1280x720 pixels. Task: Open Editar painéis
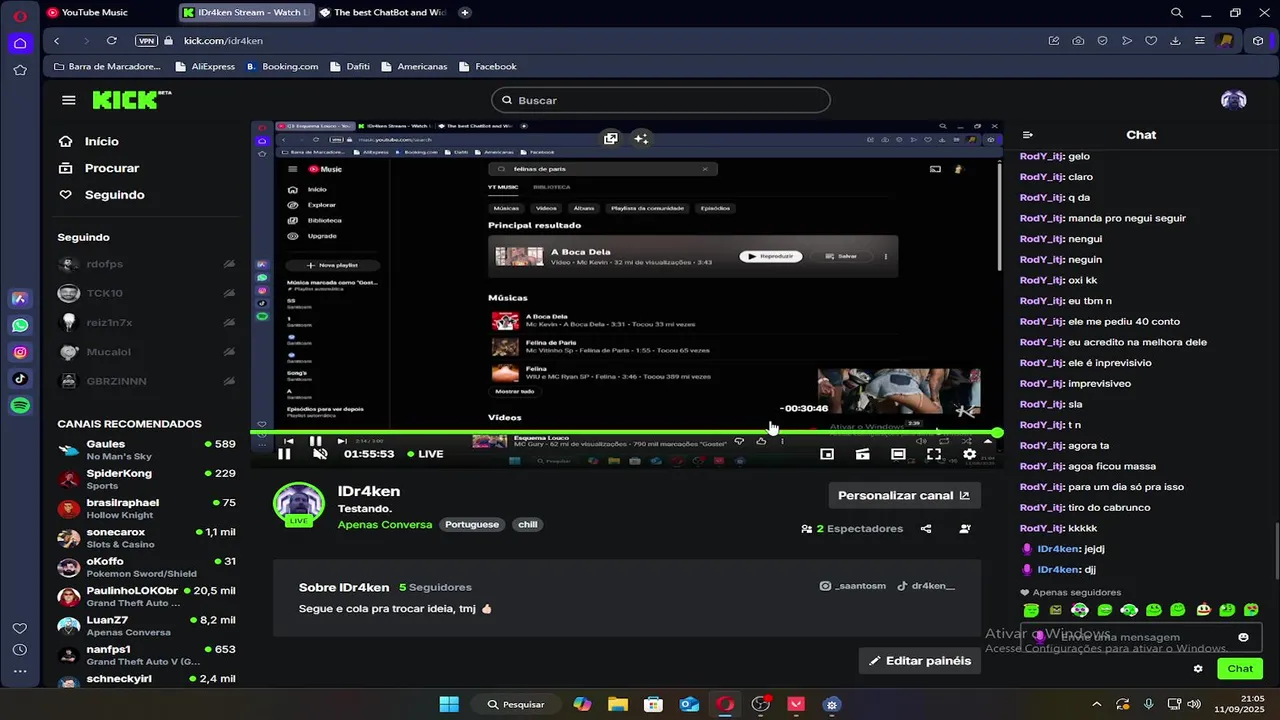click(x=920, y=660)
